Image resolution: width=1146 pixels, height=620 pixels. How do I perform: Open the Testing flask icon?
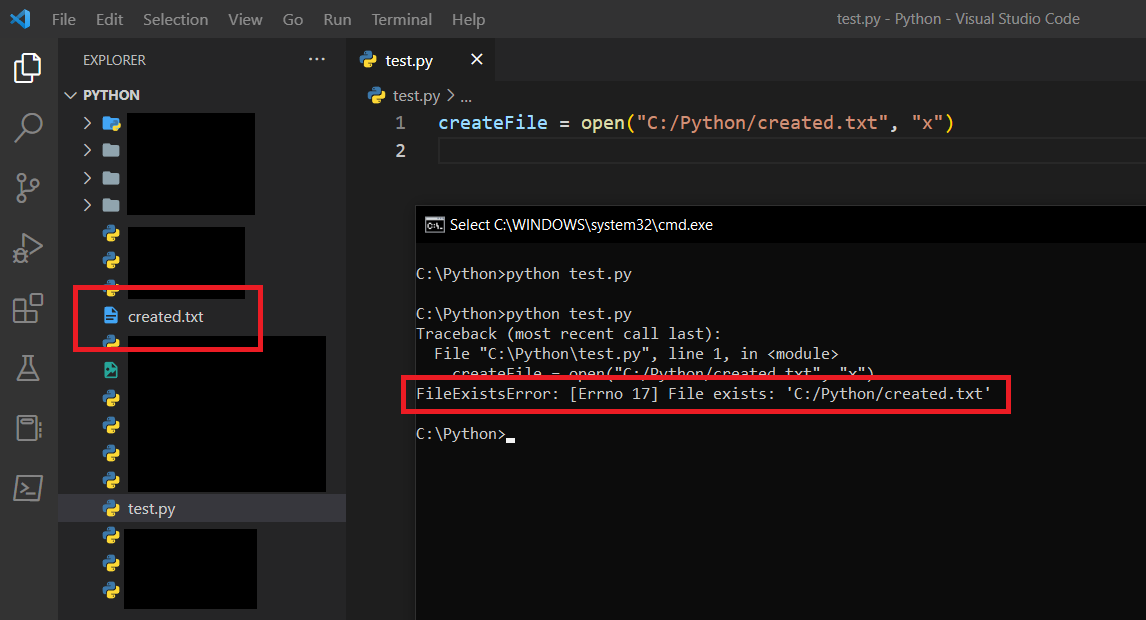(x=28, y=368)
